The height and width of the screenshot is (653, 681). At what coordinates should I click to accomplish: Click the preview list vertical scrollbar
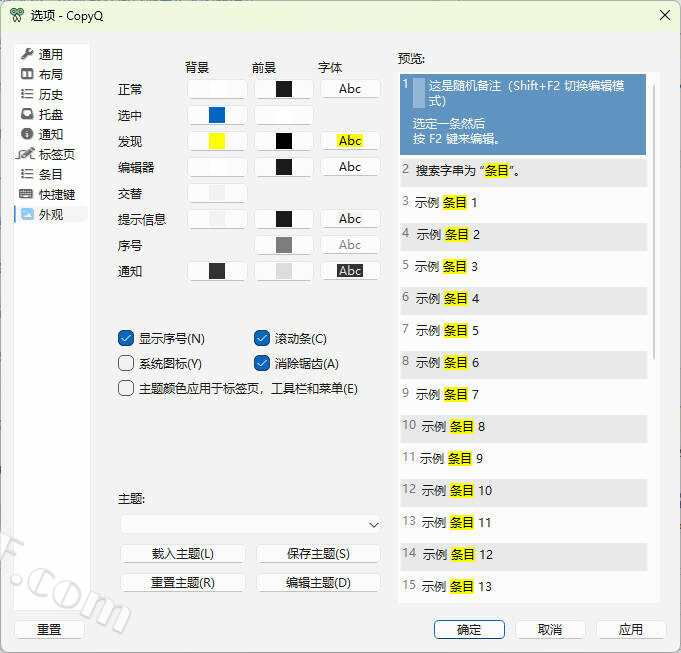click(654, 220)
